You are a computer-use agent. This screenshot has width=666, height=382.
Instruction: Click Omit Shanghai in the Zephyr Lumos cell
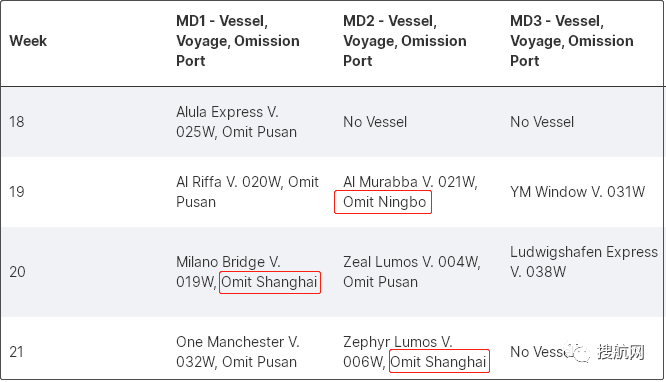(439, 362)
